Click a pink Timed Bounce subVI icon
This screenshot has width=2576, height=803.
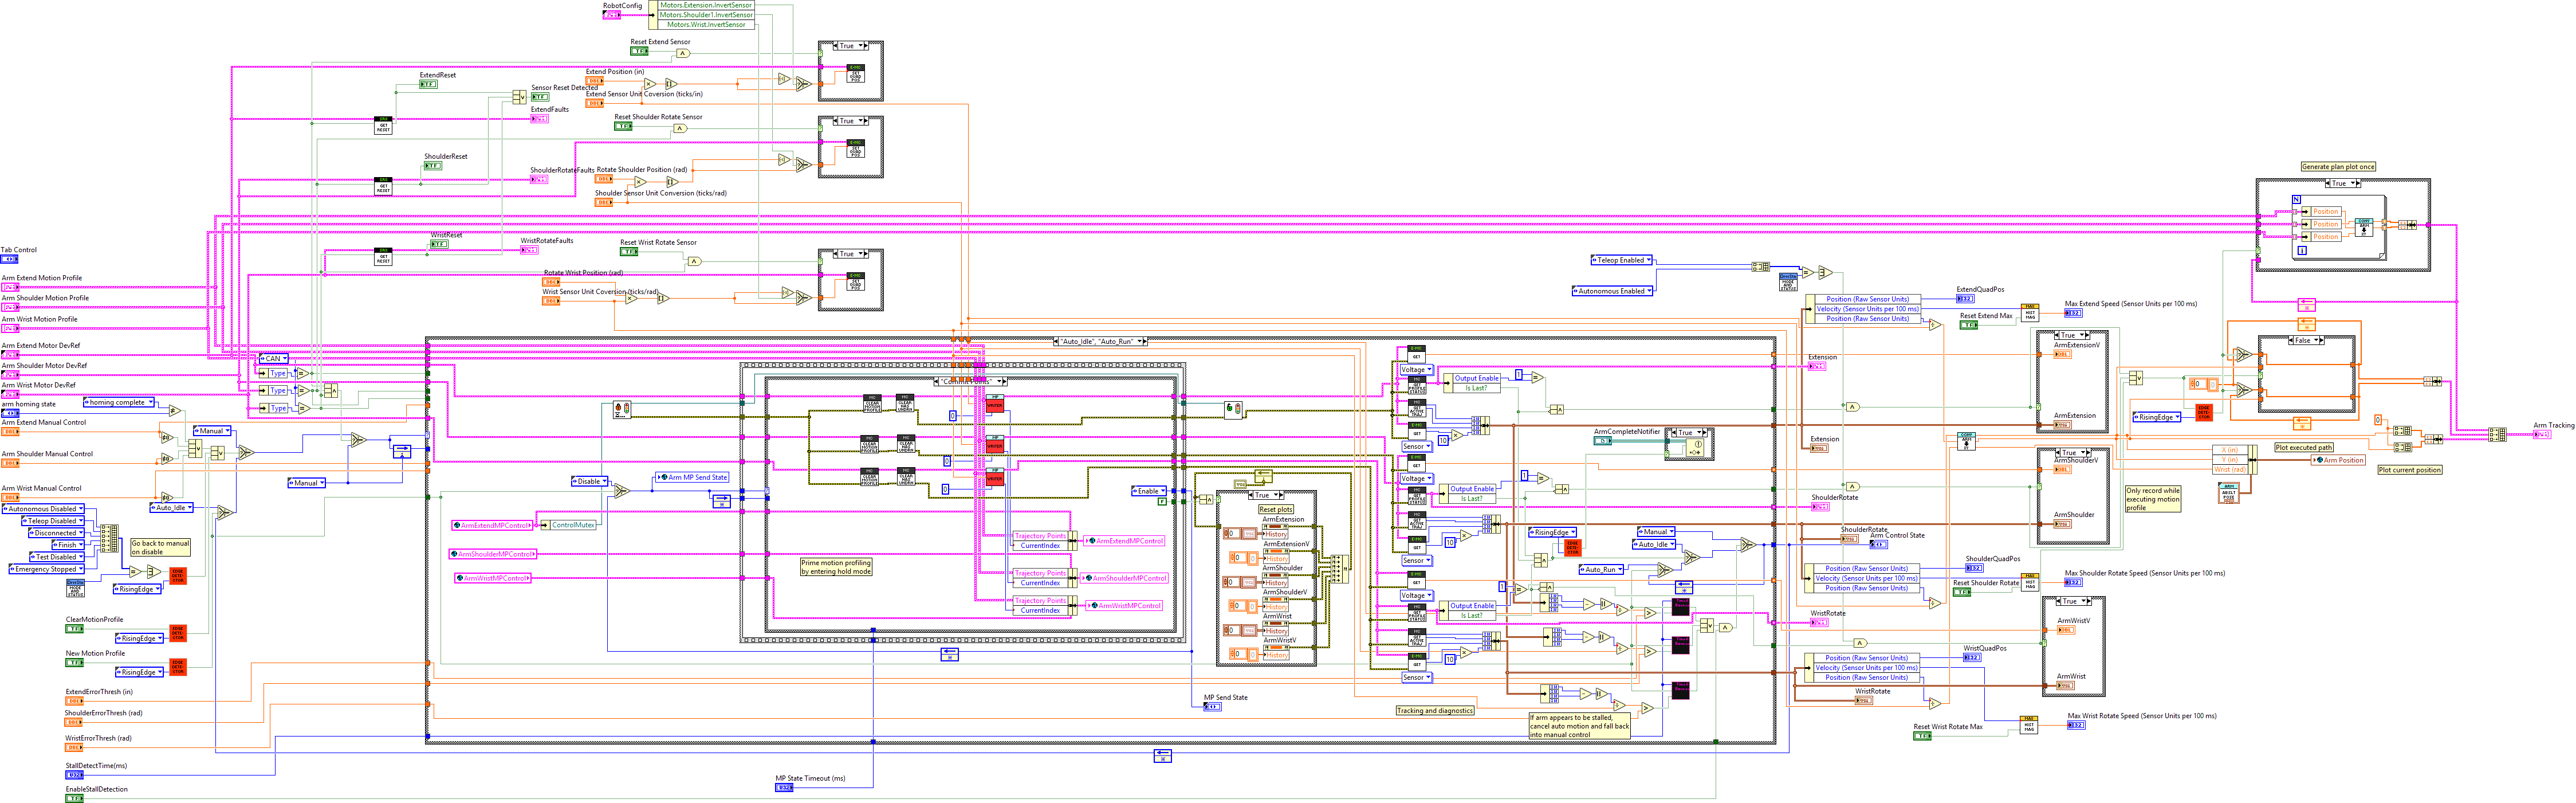pos(1681,608)
